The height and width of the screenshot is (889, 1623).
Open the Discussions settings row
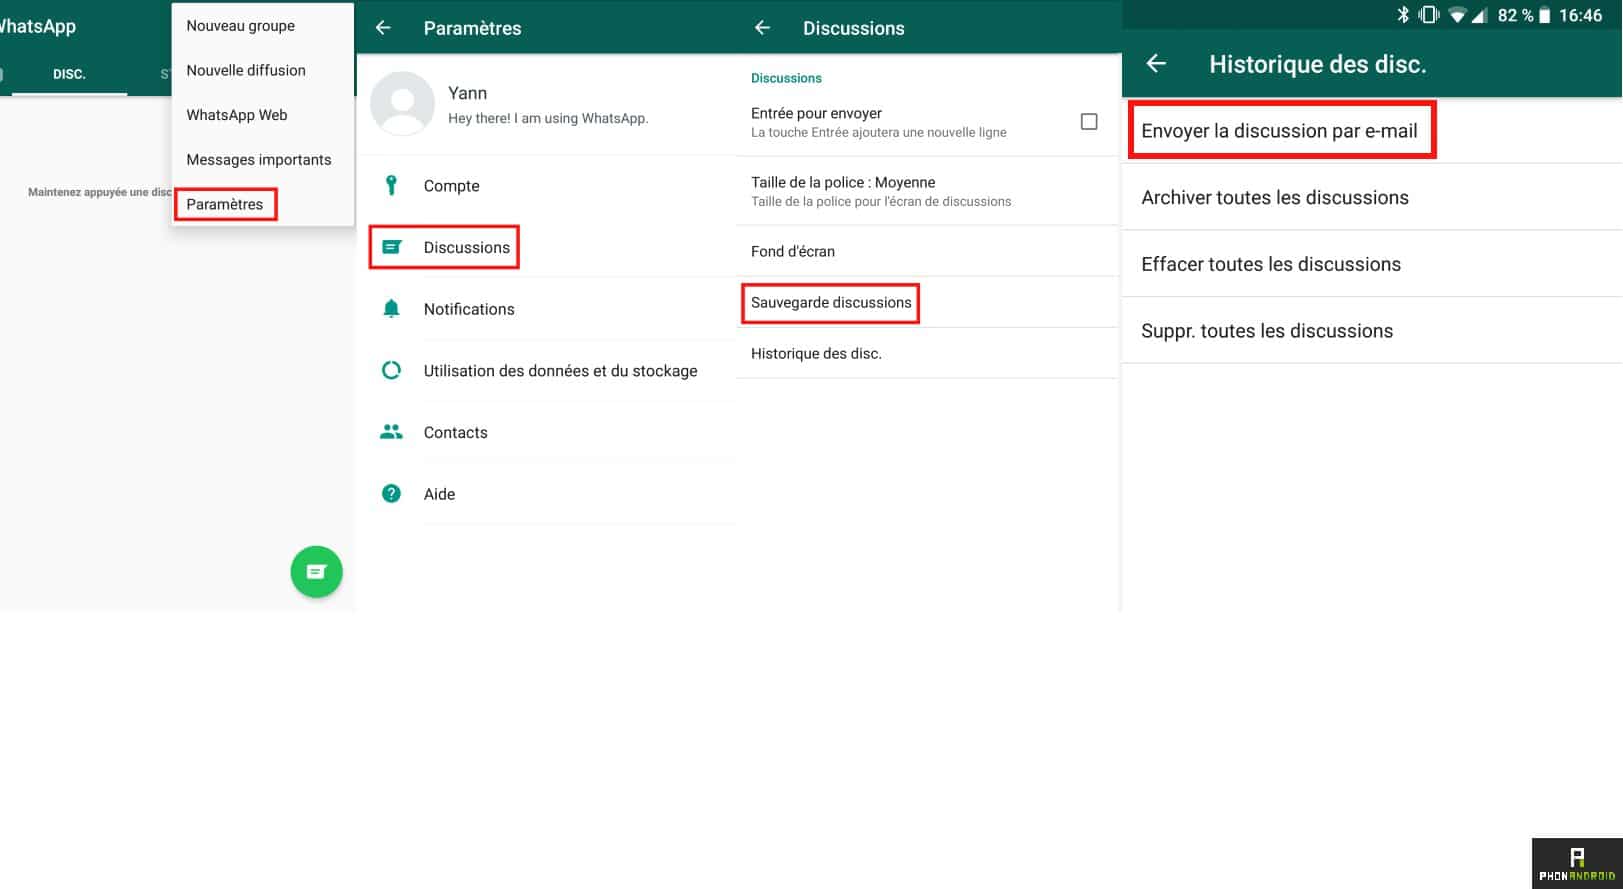coord(546,247)
